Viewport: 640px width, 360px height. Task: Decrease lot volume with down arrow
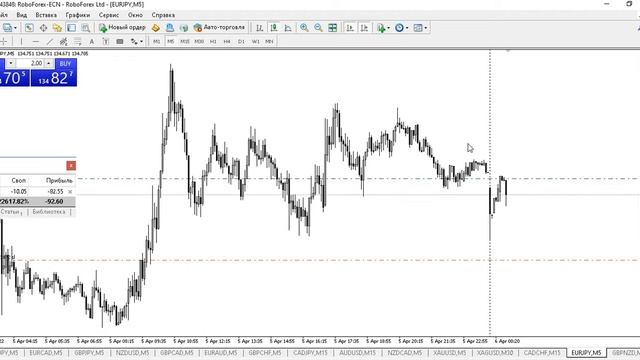coord(11,64)
